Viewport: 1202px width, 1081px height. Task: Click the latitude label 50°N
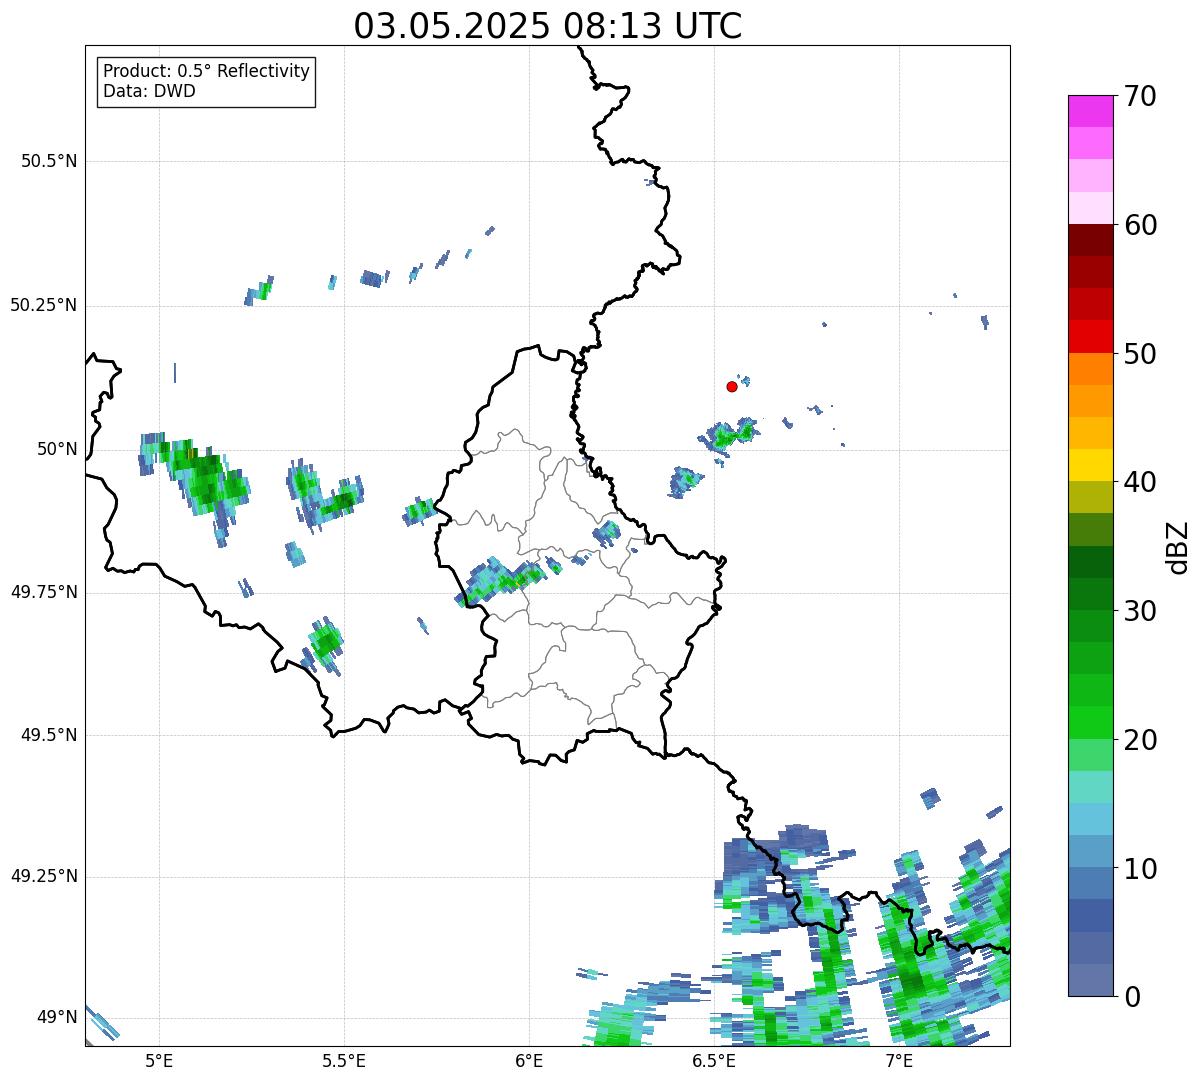[57, 449]
